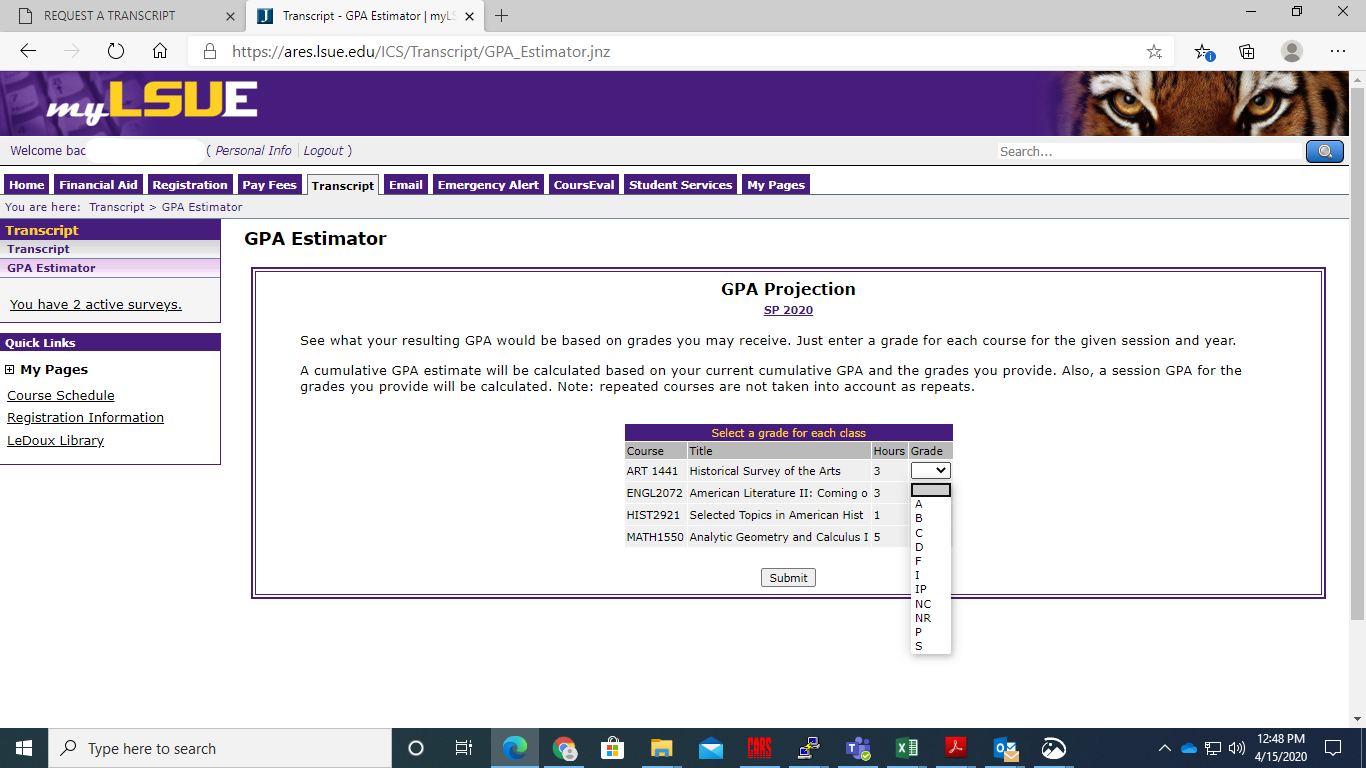Expand My Pages plus icon
The image size is (1366, 768).
click(x=10, y=370)
